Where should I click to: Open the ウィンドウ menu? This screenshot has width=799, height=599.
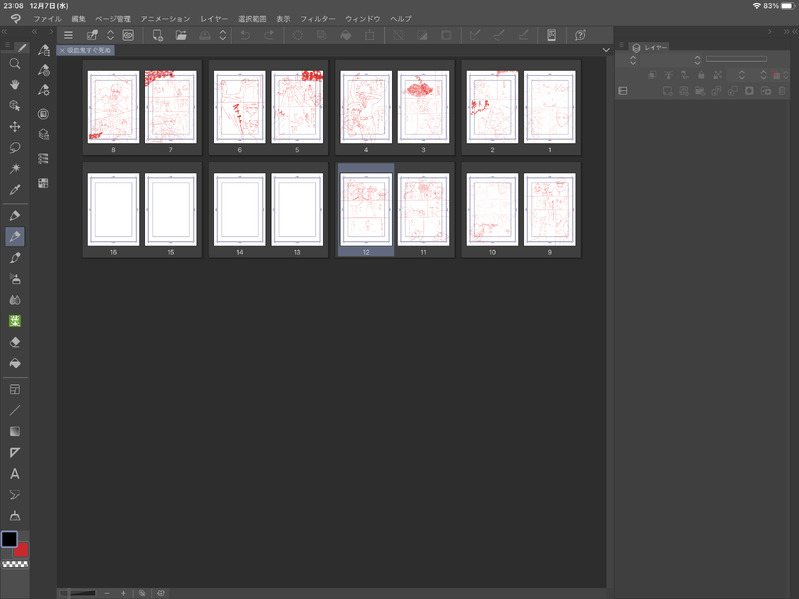[x=363, y=19]
